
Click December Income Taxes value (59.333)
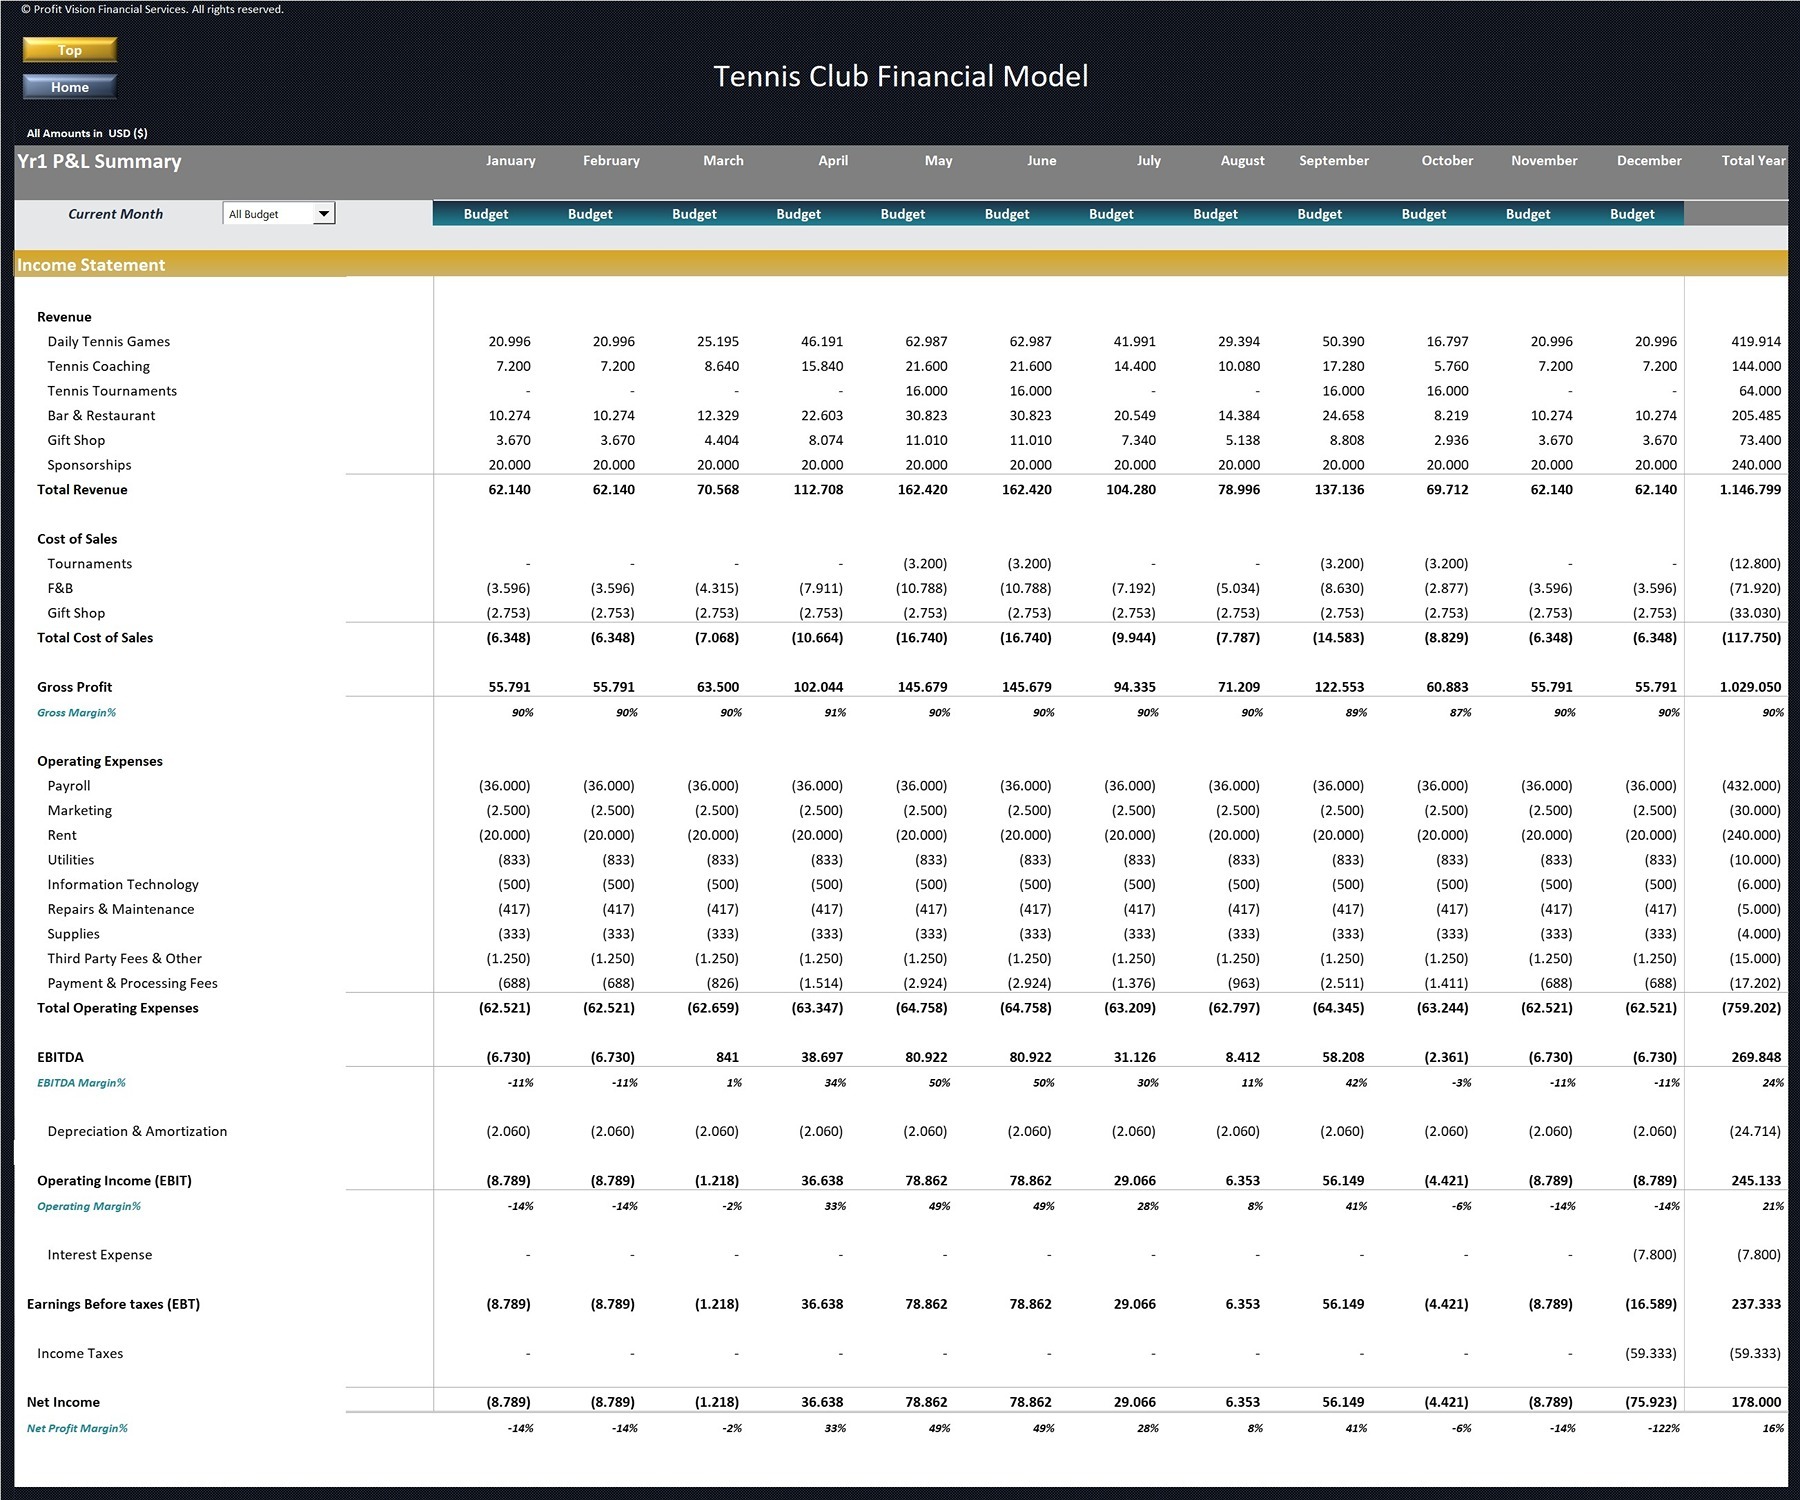click(x=1651, y=1353)
